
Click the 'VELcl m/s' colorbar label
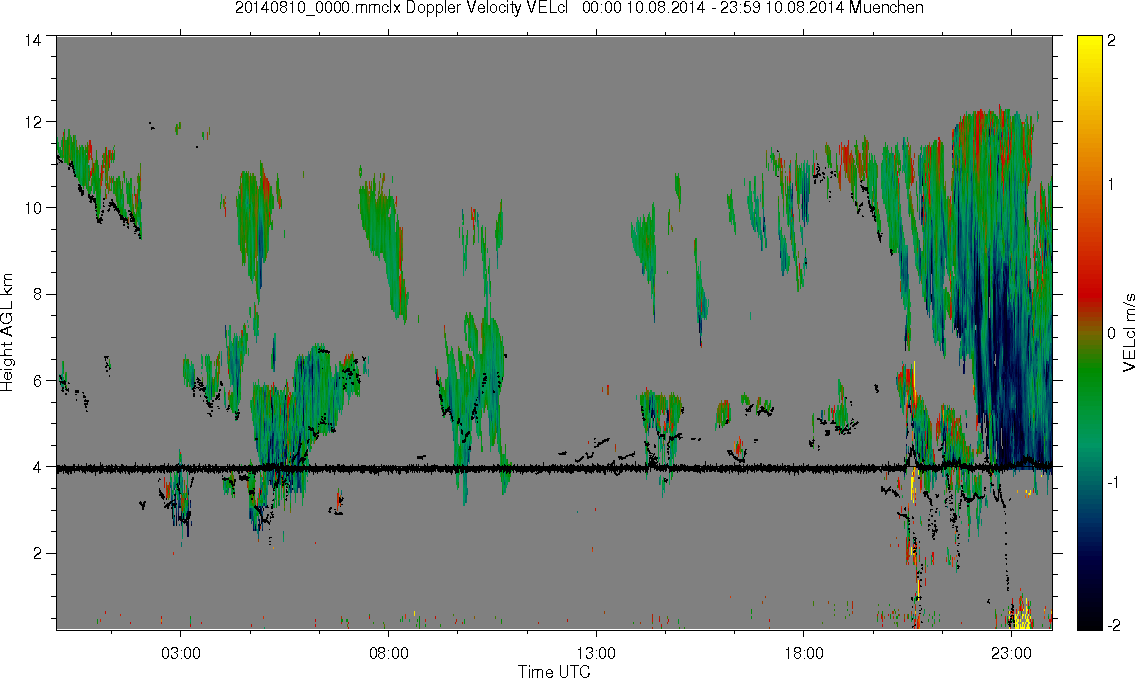click(x=1128, y=333)
